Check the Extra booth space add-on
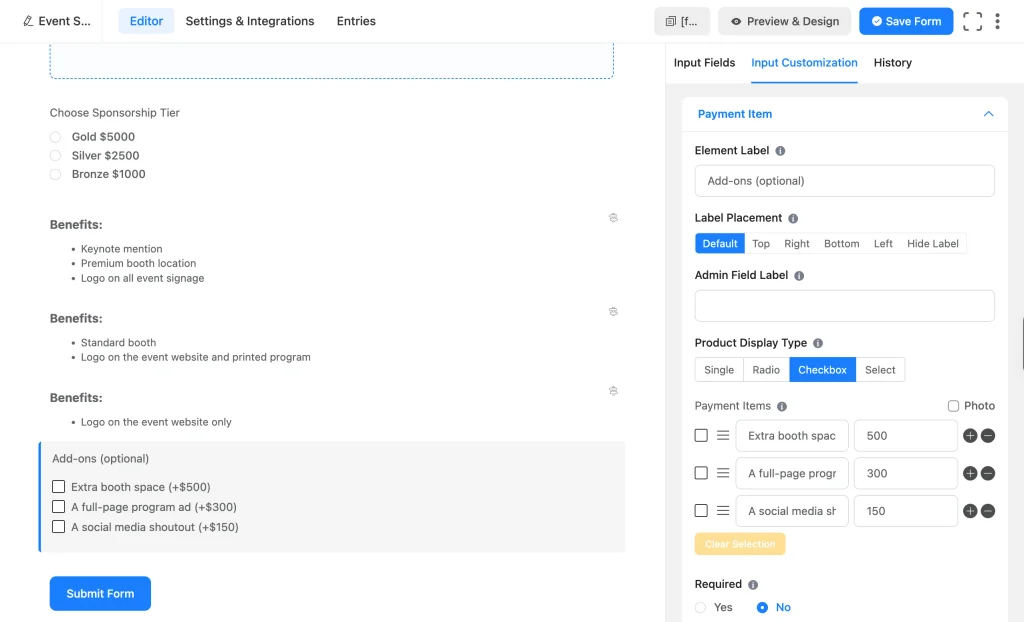 [x=59, y=487]
